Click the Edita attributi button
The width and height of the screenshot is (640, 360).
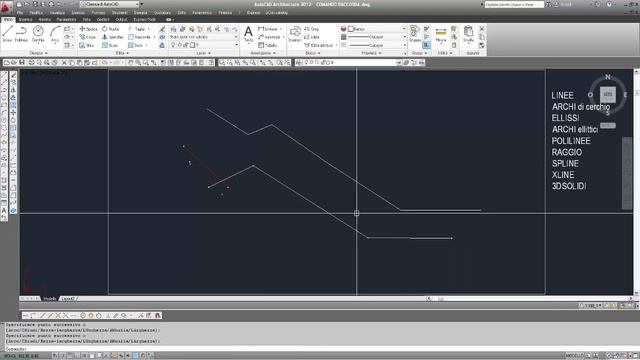coord(320,45)
